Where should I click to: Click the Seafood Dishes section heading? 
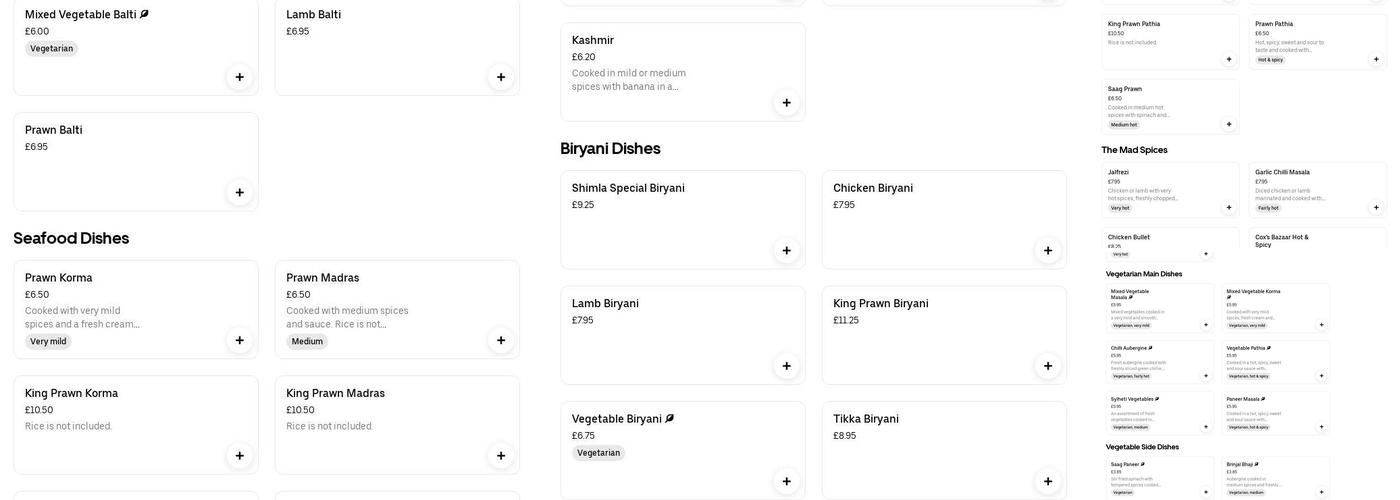click(71, 238)
